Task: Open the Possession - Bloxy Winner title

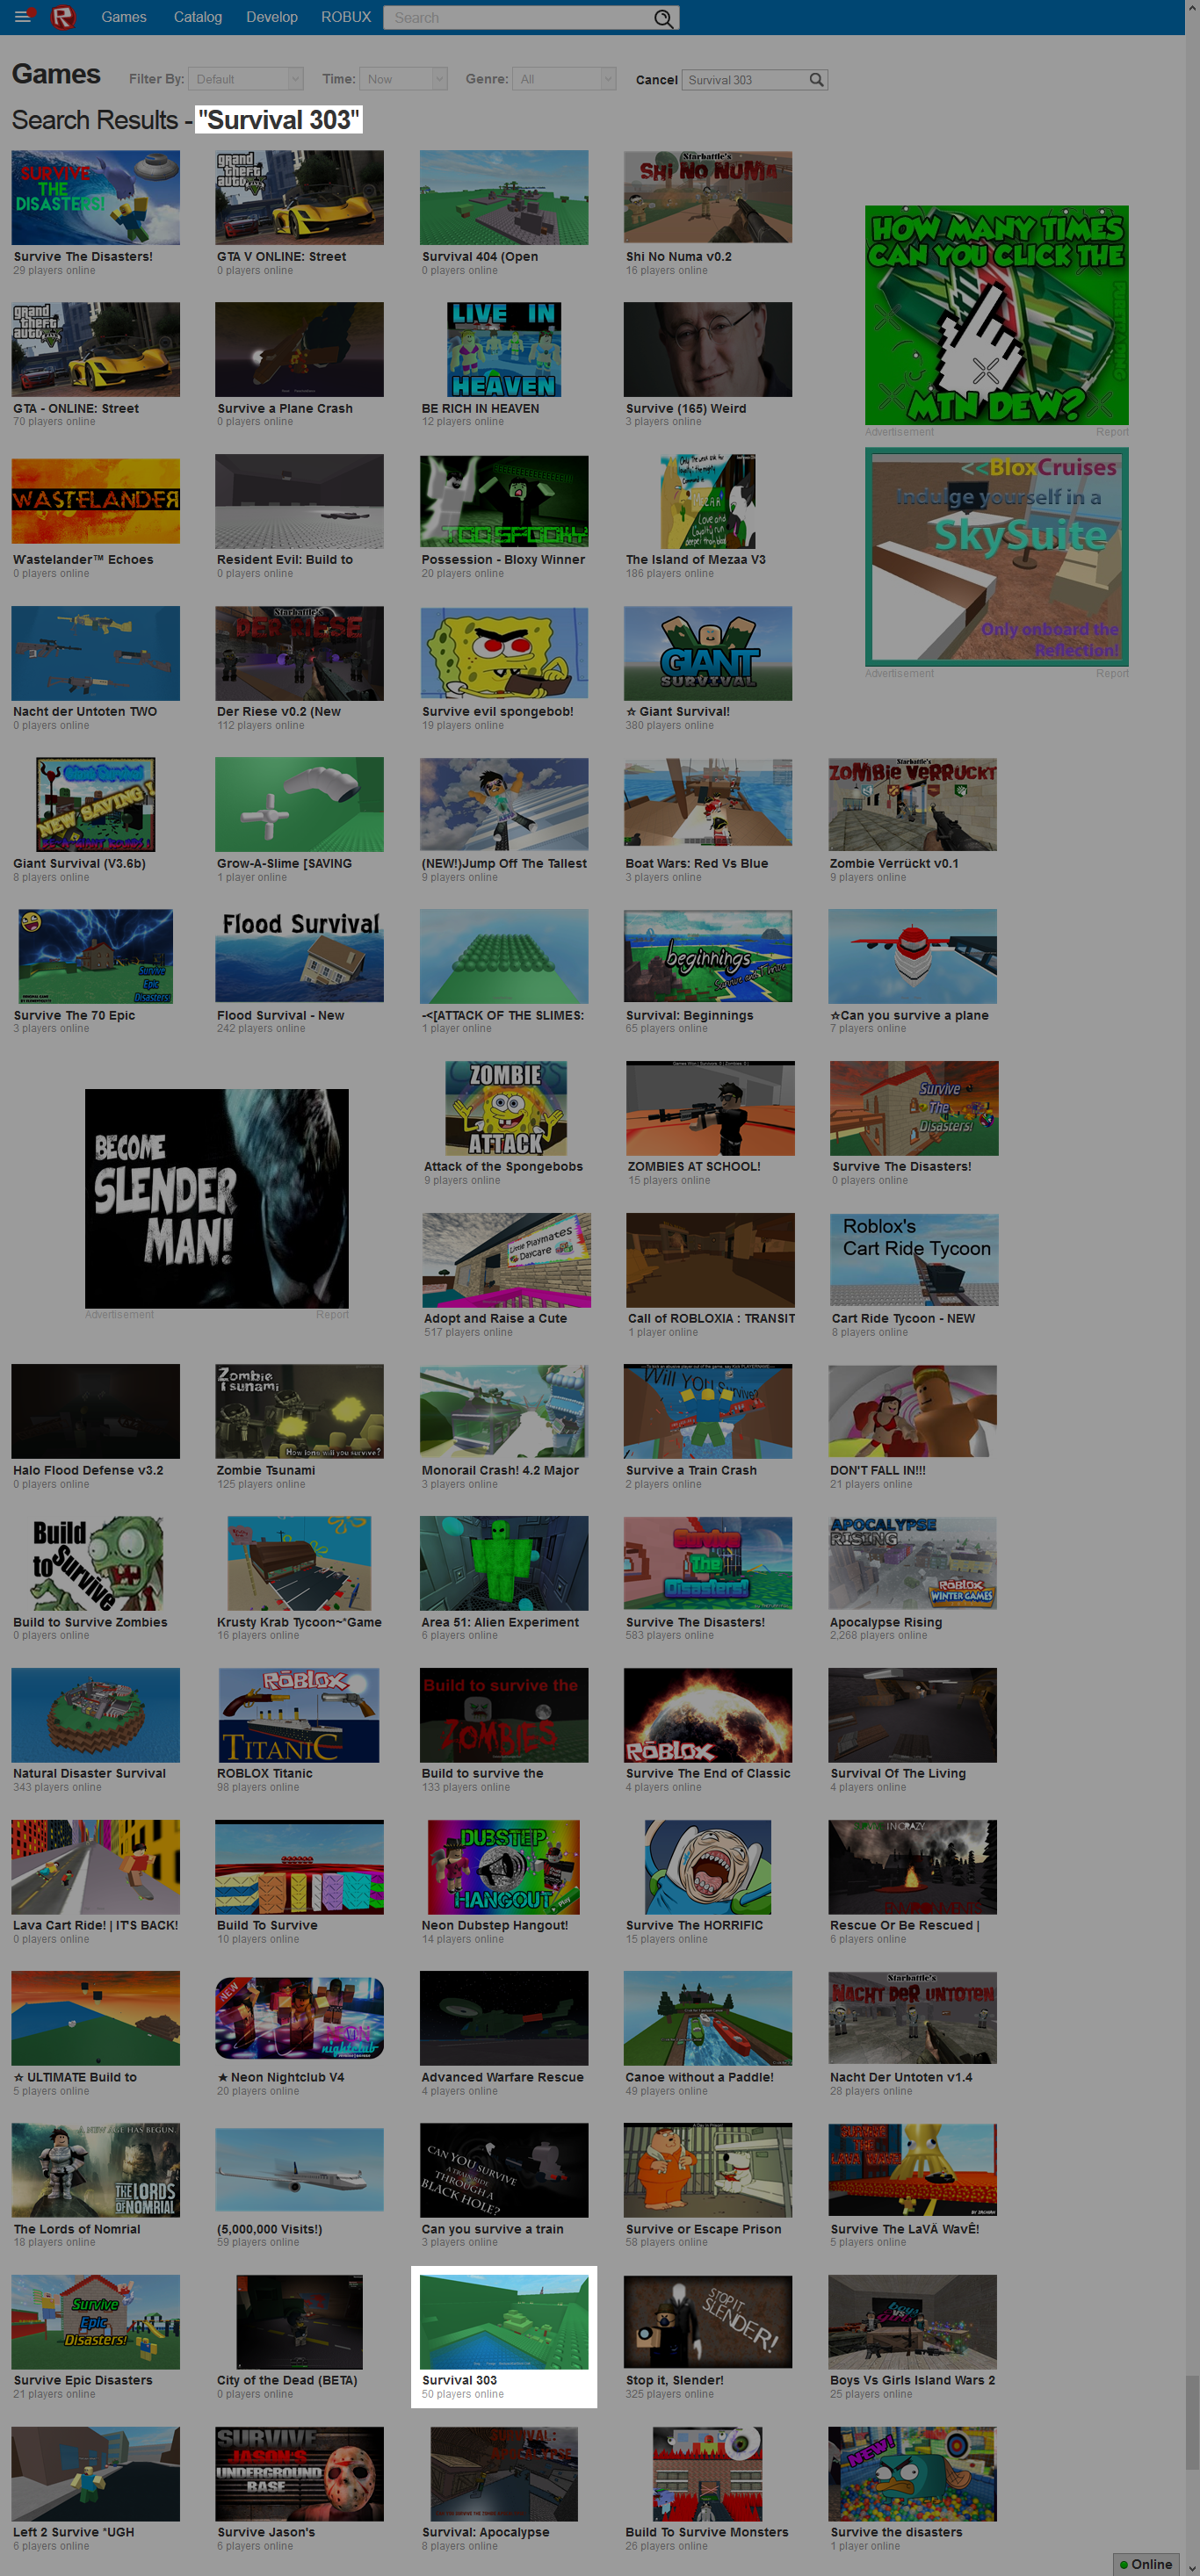Action: (503, 560)
